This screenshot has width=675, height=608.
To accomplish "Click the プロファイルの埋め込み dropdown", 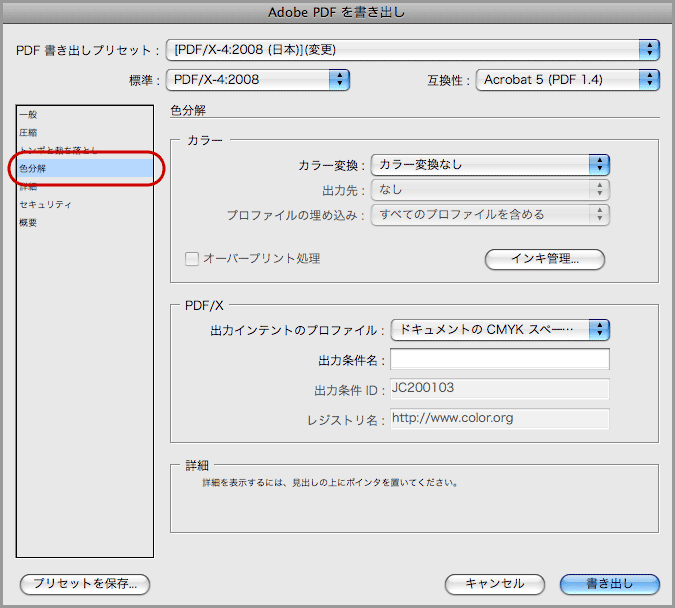I will 490,214.
